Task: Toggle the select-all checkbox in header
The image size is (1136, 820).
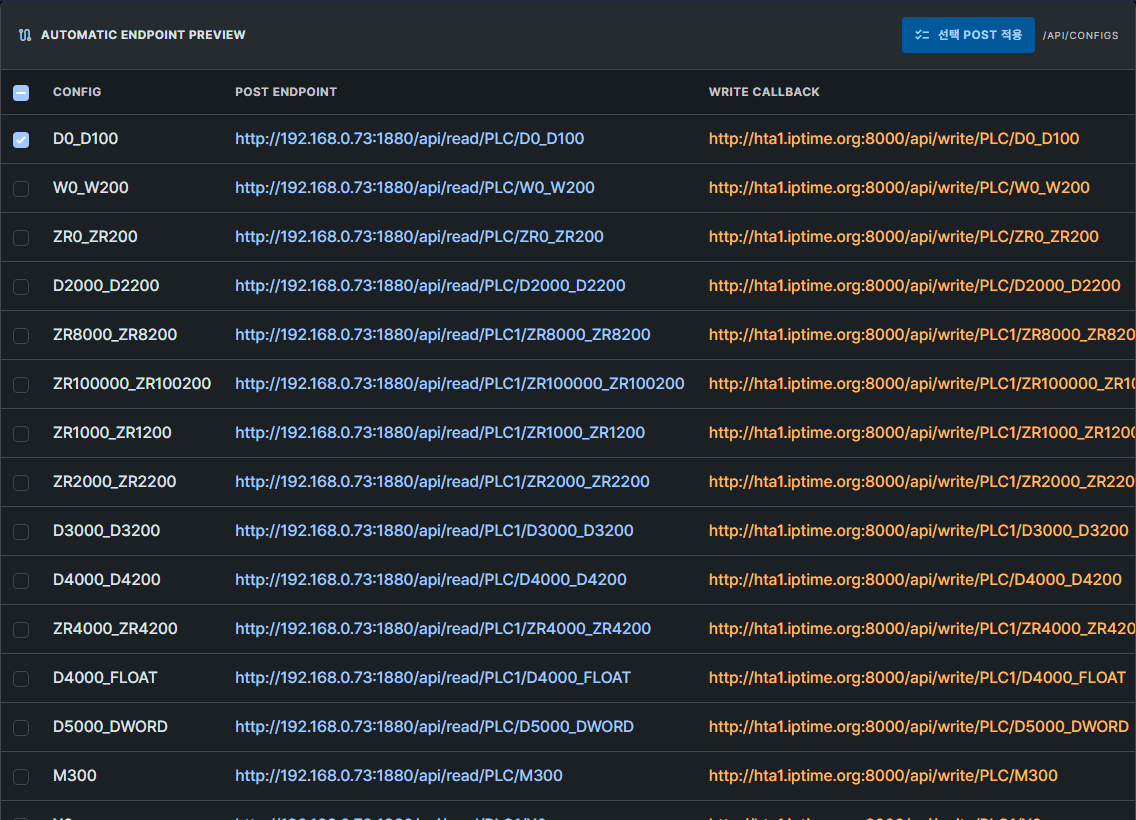Action: tap(21, 93)
